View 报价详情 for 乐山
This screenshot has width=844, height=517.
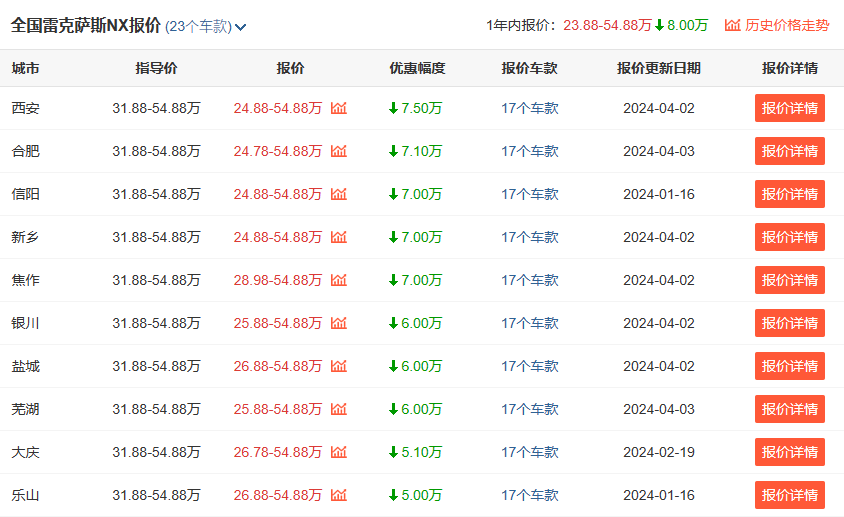point(789,495)
